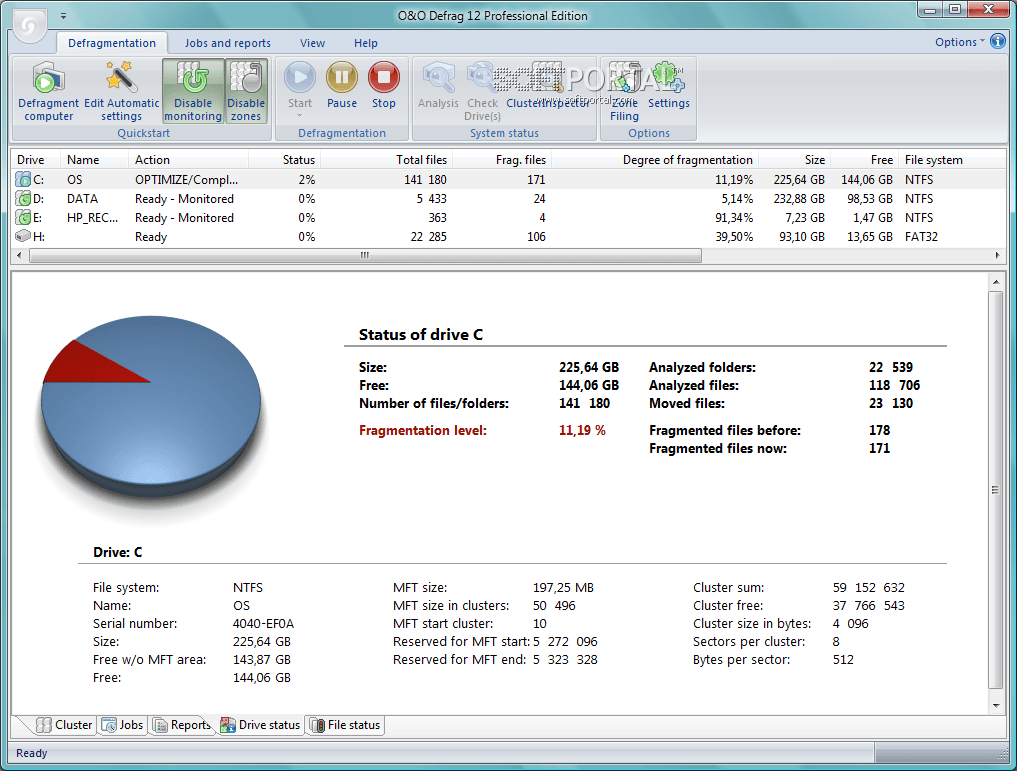The image size is (1017, 771).
Task: Switch to the Cluster view tab
Action: click(x=64, y=725)
